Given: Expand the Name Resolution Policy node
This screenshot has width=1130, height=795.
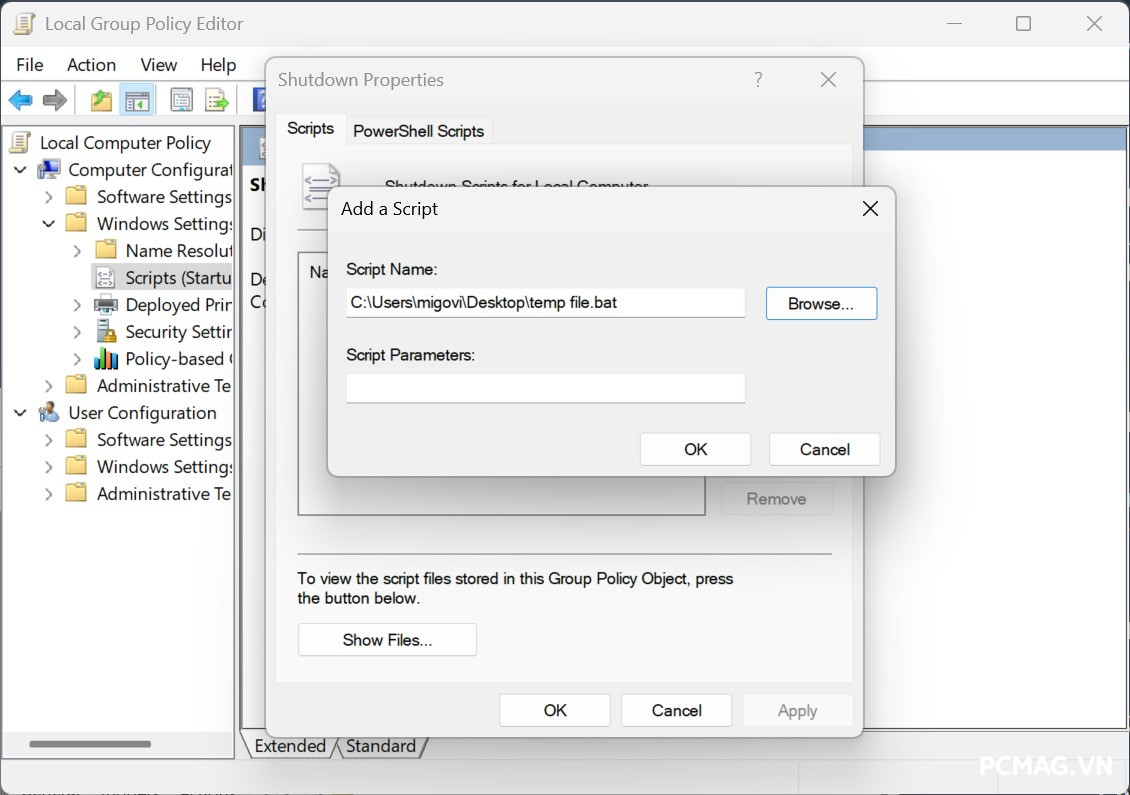Looking at the screenshot, I should tap(77, 251).
